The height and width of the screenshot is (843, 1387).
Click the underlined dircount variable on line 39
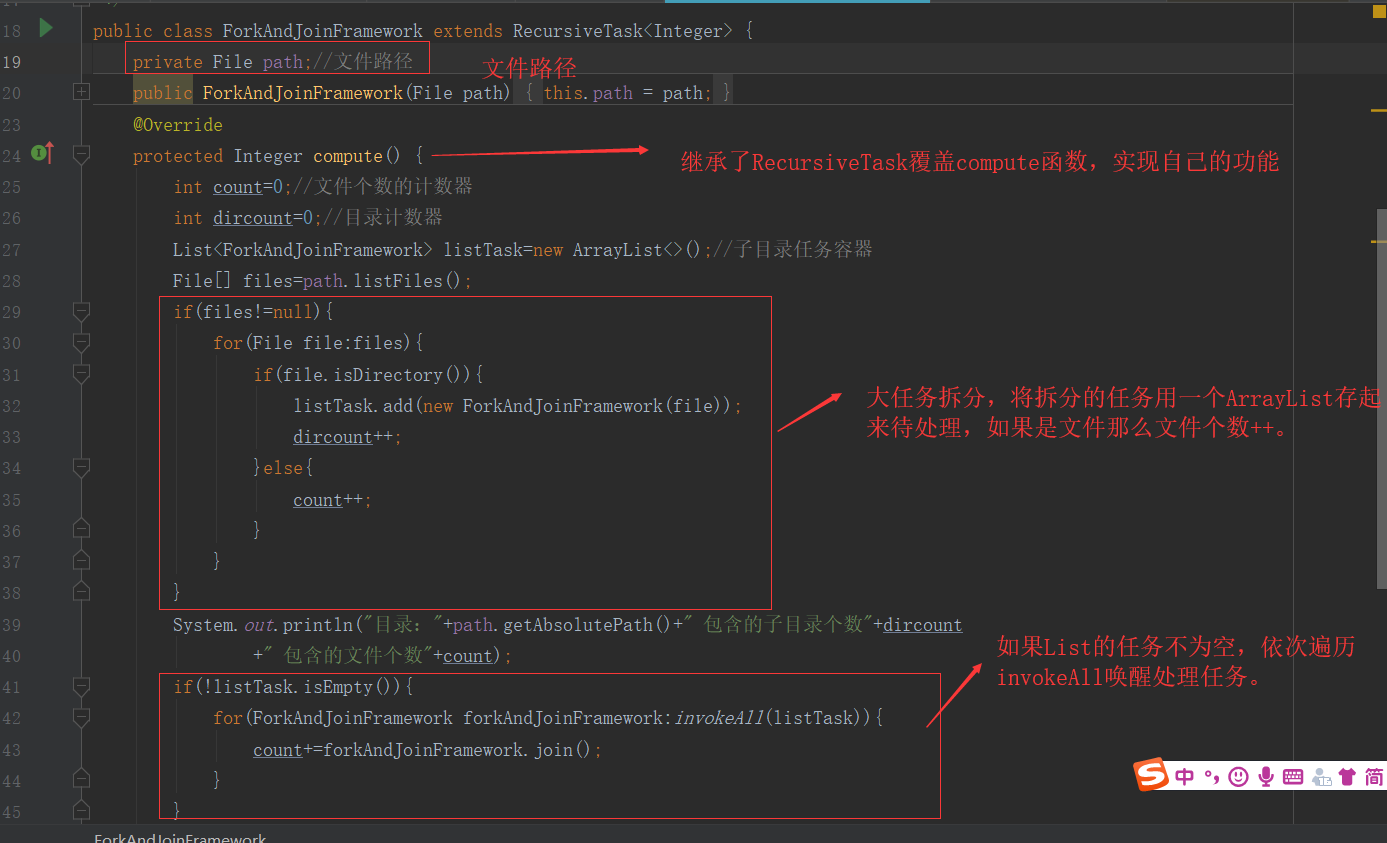pos(922,624)
